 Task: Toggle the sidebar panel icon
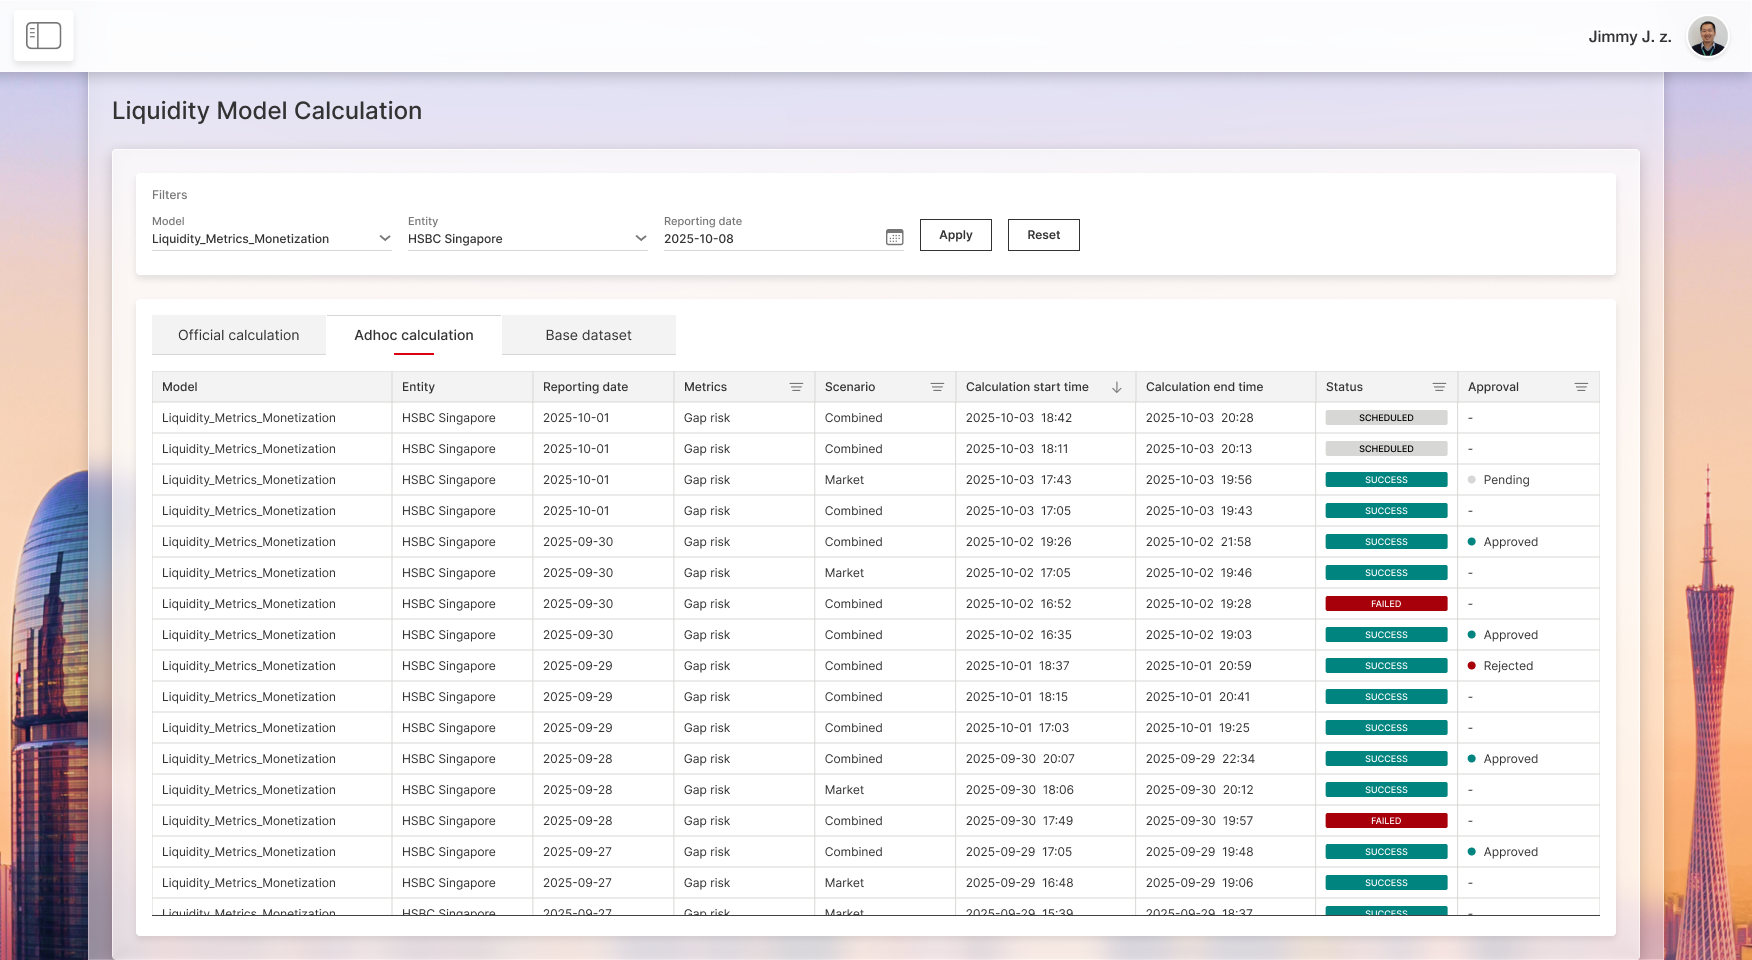point(43,36)
